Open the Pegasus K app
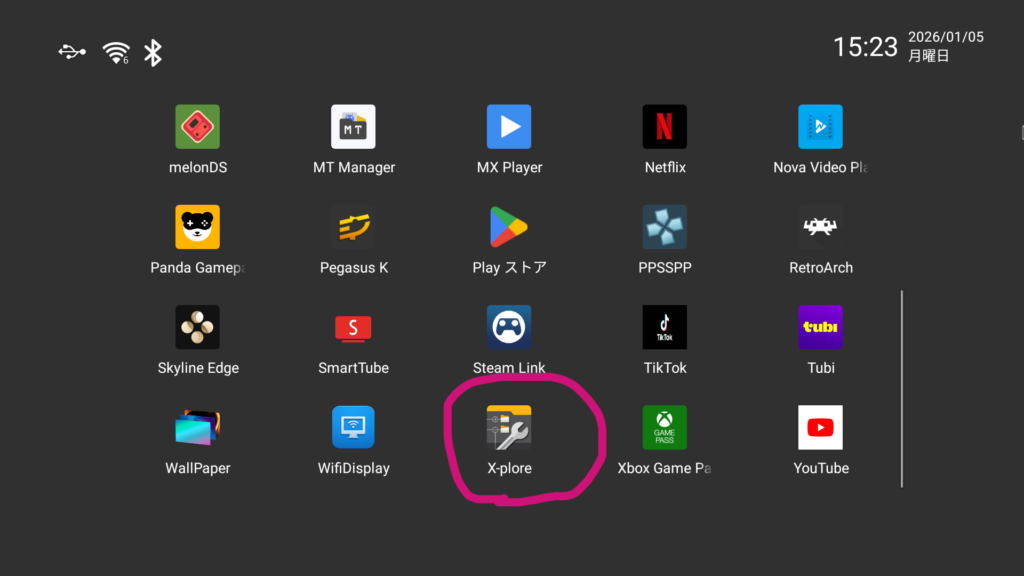 353,227
